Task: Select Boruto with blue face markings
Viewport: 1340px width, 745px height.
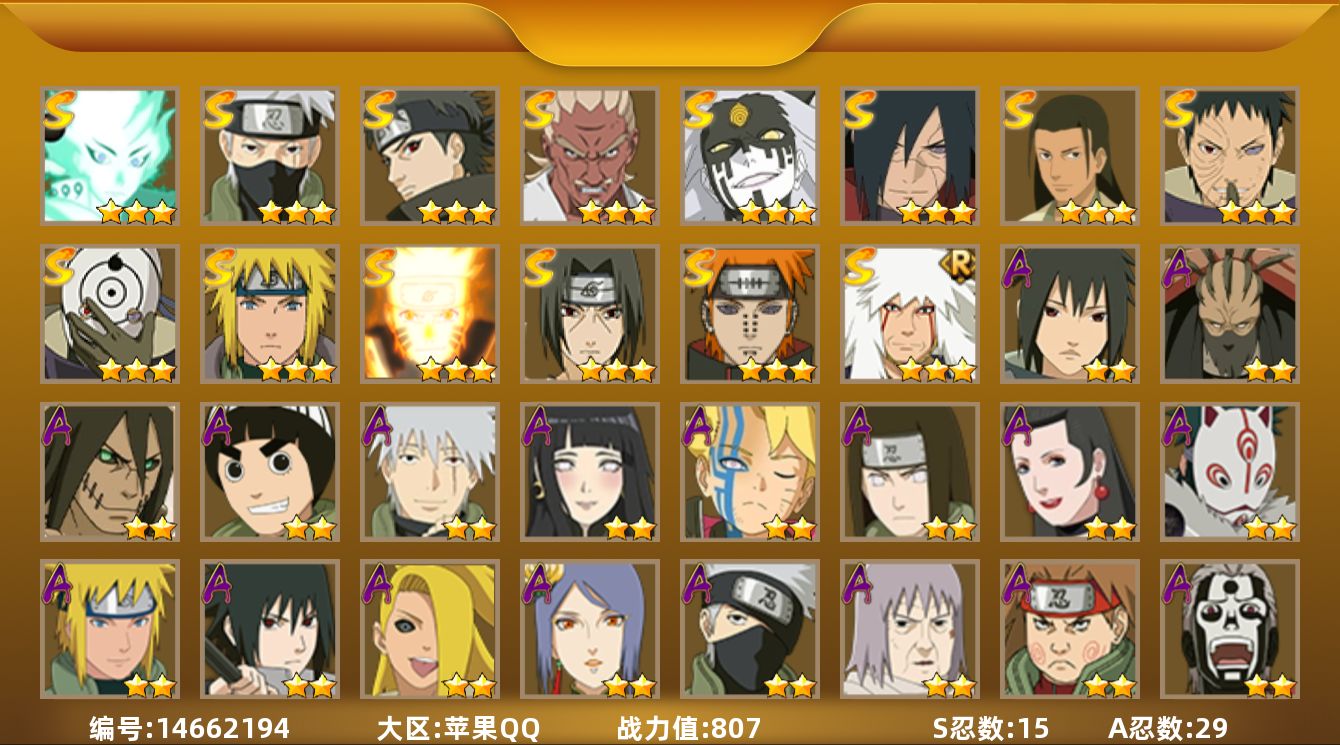Action: coord(749,472)
